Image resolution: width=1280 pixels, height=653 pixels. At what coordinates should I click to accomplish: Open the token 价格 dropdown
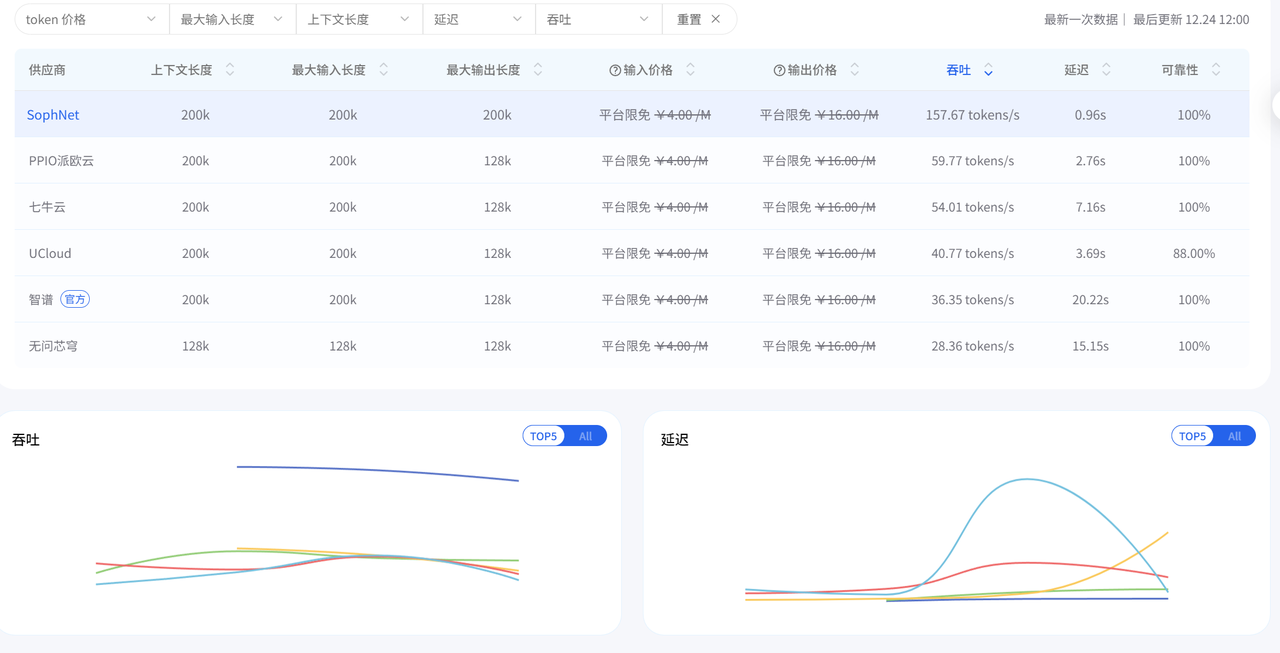pyautogui.click(x=91, y=19)
